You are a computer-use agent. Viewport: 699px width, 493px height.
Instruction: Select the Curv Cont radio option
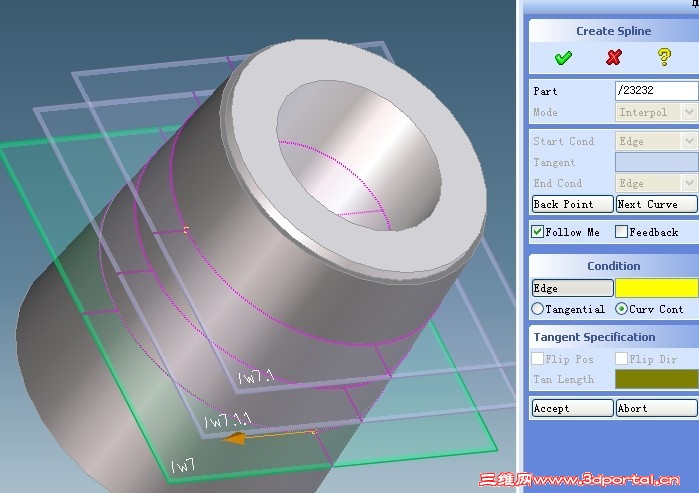point(621,308)
